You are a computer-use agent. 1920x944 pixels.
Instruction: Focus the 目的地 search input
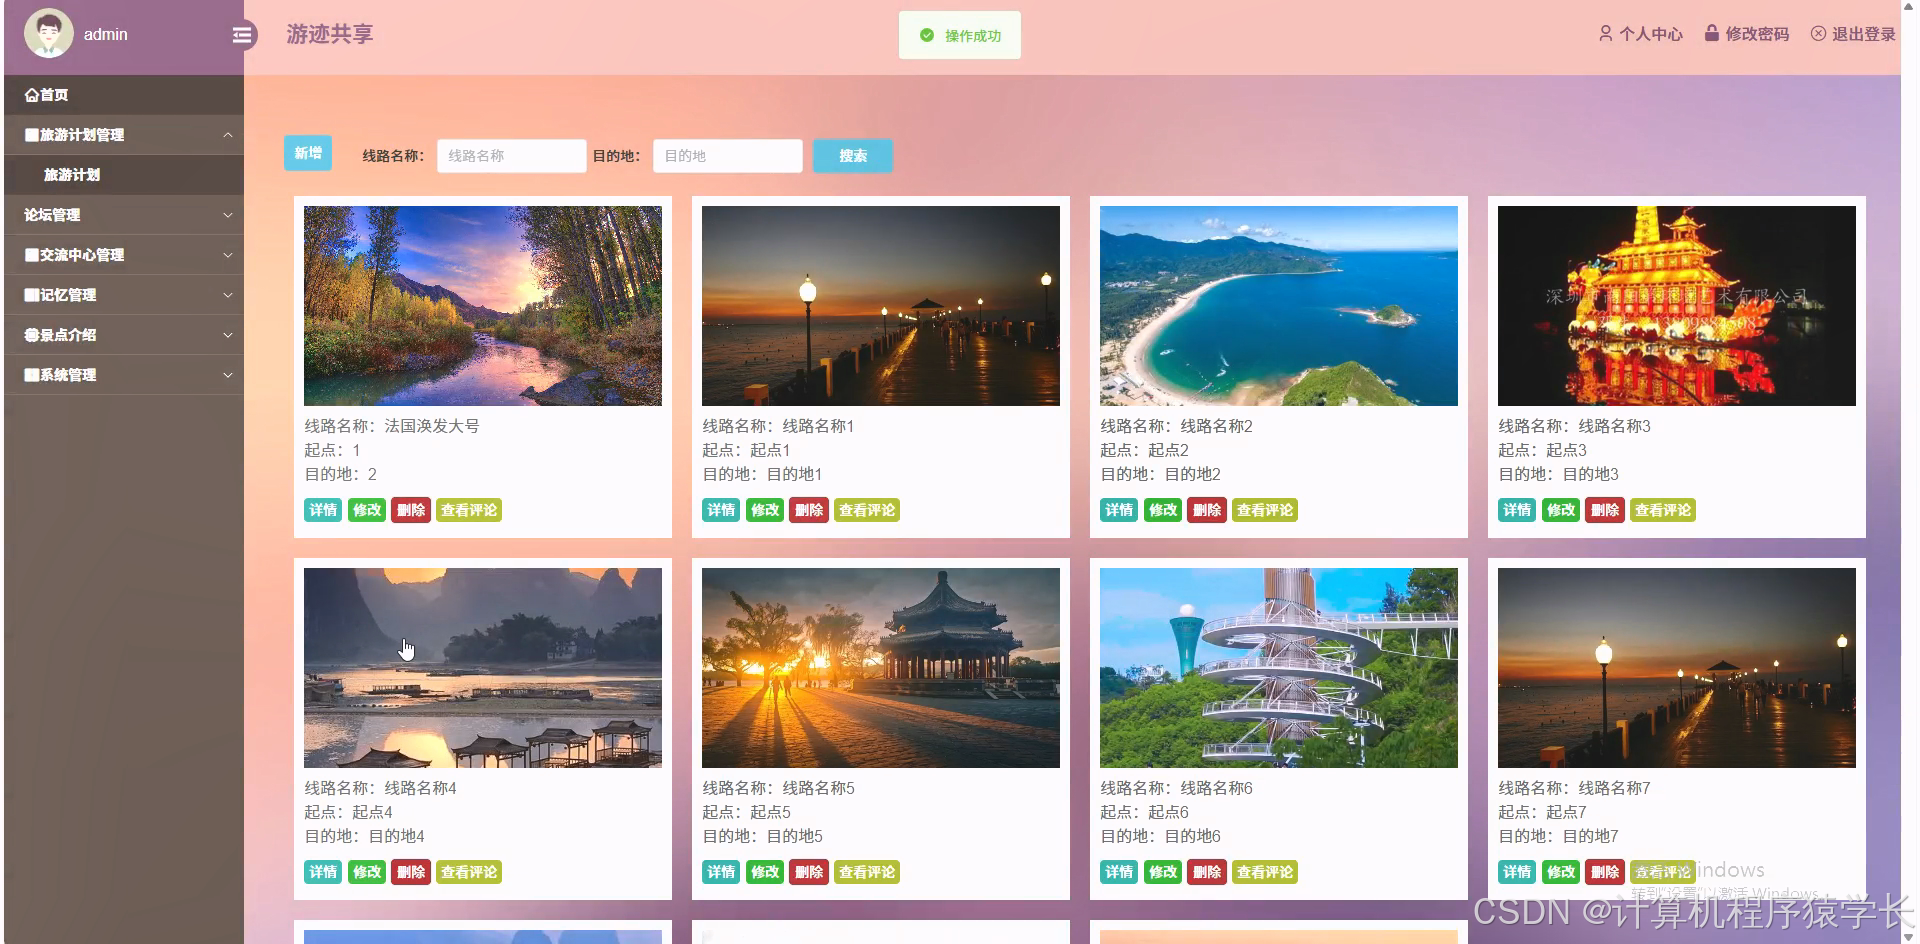click(x=727, y=156)
